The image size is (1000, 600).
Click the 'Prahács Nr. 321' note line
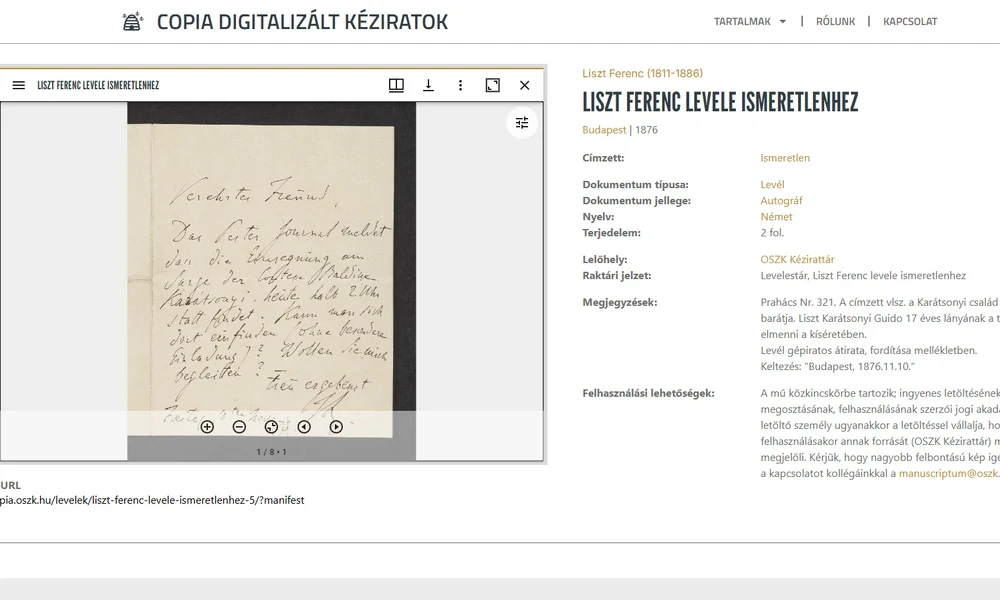(x=880, y=302)
